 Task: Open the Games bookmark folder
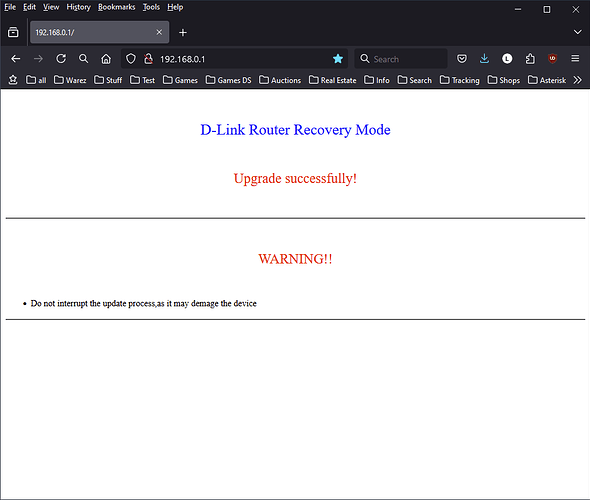click(180, 80)
